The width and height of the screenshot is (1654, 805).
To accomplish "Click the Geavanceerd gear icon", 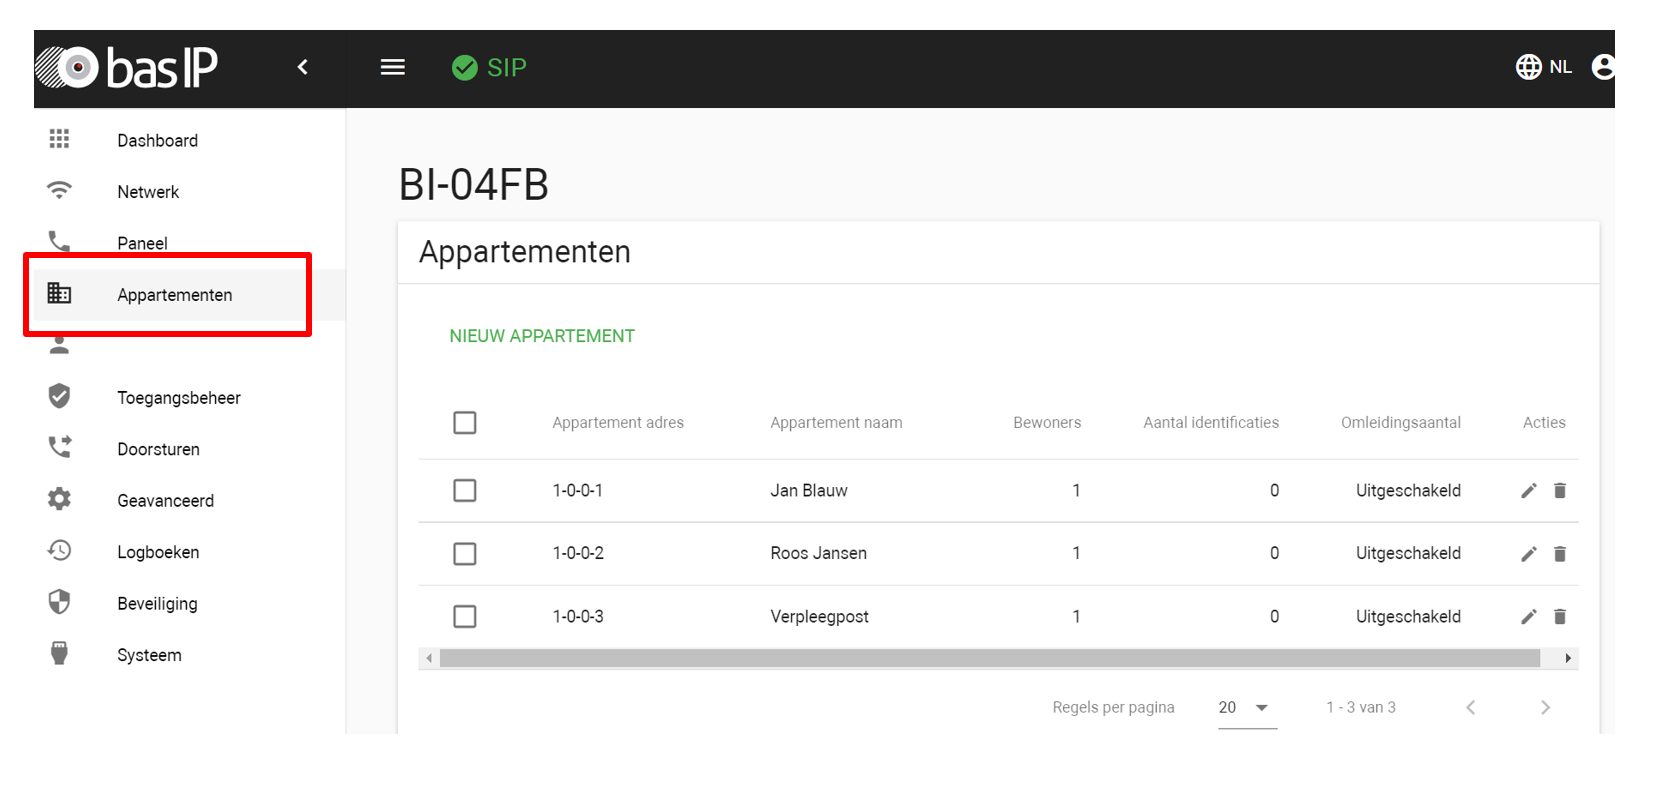I will [x=59, y=499].
